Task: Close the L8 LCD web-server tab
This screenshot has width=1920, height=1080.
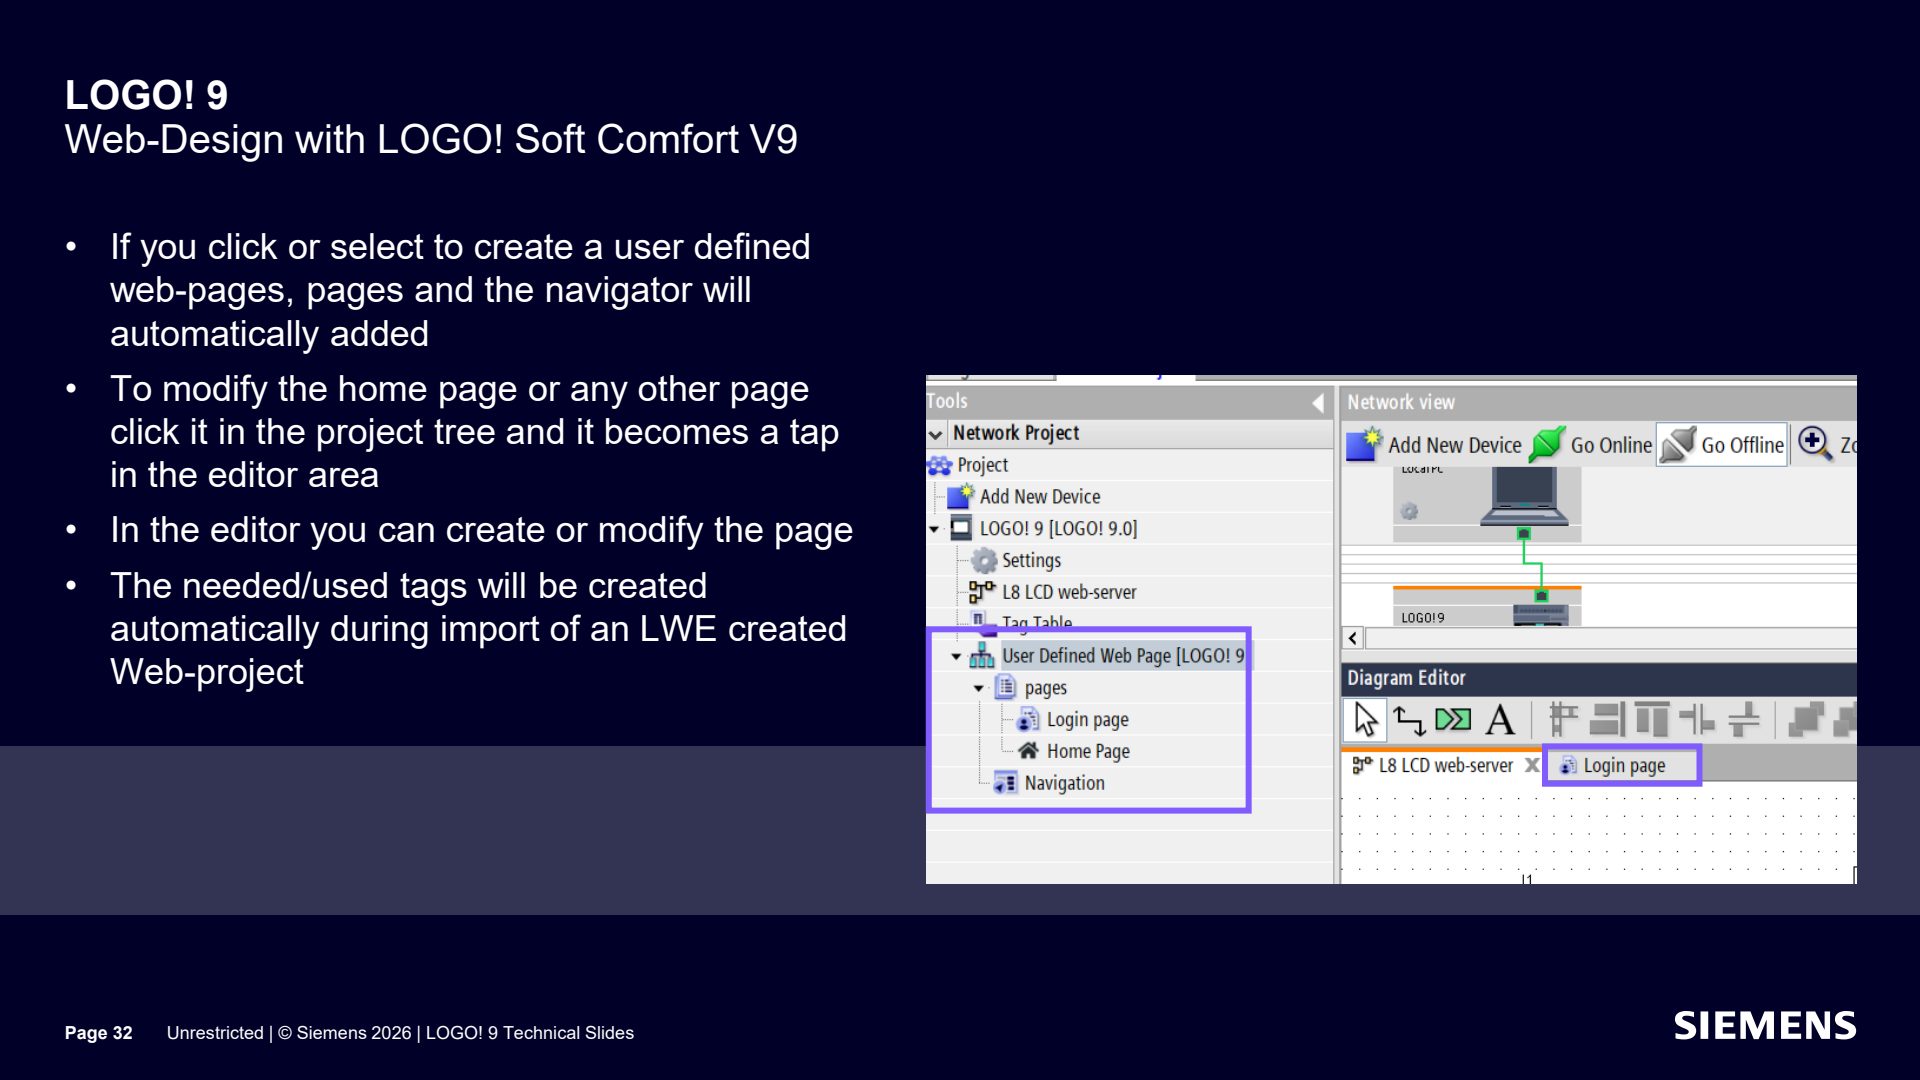Action: [x=1531, y=765]
